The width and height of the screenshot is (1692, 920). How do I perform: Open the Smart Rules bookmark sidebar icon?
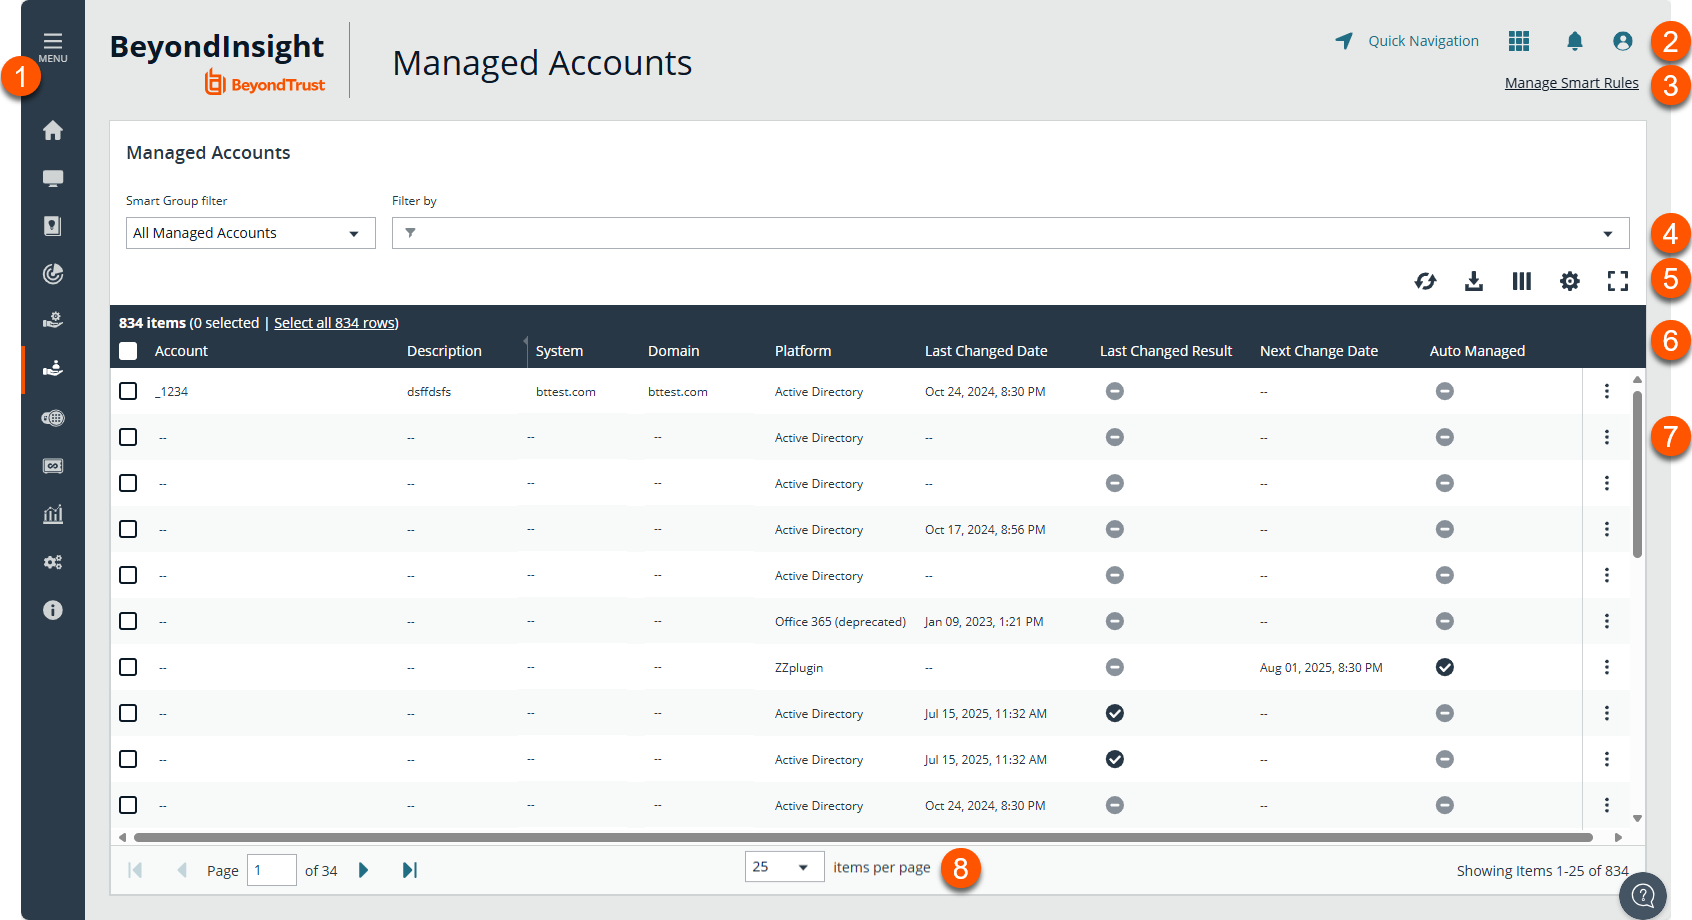point(53,226)
